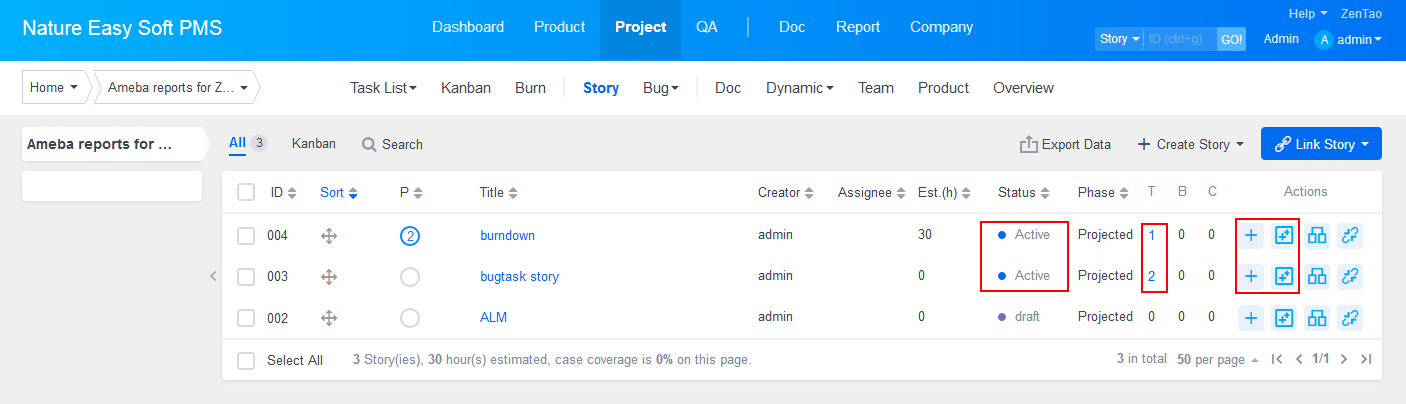Unlink the burndown story via chain icon
The height and width of the screenshot is (404, 1406).
tap(1350, 236)
